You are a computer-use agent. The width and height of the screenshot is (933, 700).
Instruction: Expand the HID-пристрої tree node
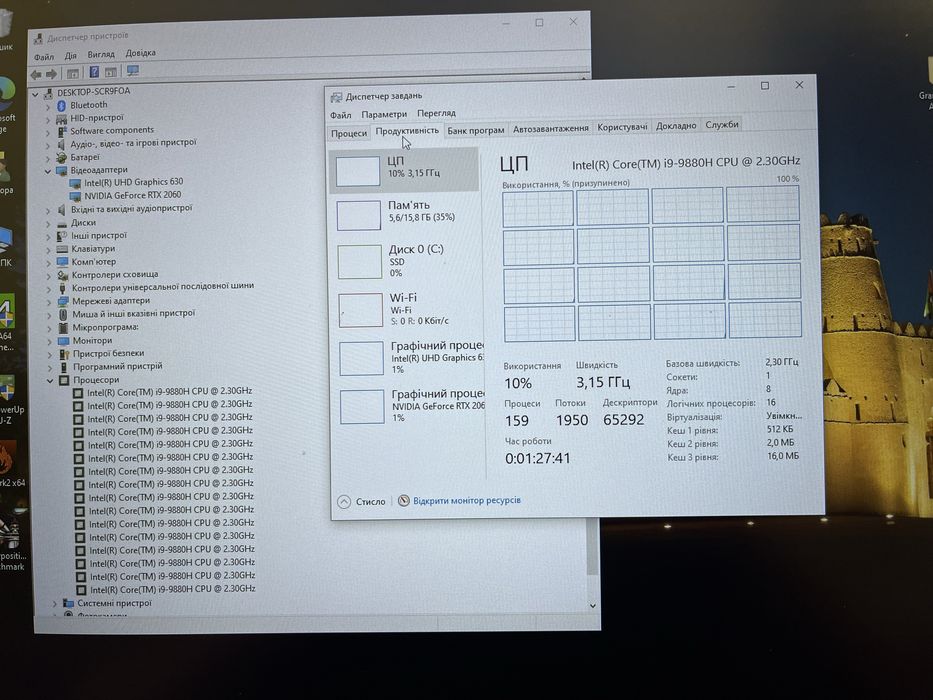[x=48, y=119]
